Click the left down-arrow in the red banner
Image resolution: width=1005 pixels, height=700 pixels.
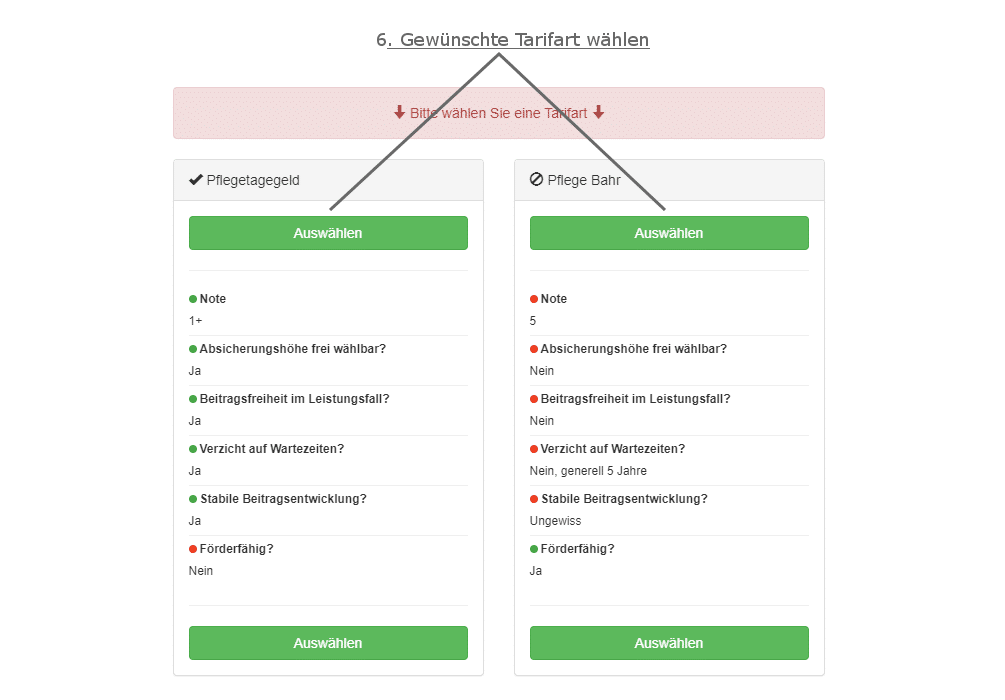[399, 113]
